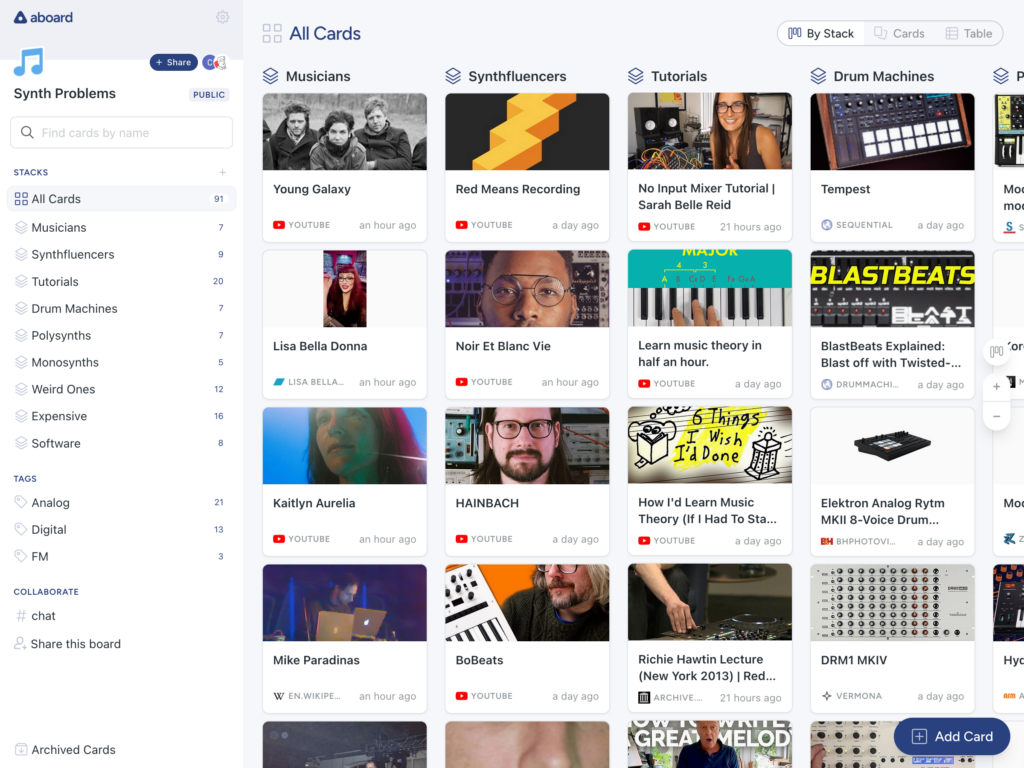The height and width of the screenshot is (768, 1024).
Task: Zoom out with floating minus button
Action: point(997,417)
